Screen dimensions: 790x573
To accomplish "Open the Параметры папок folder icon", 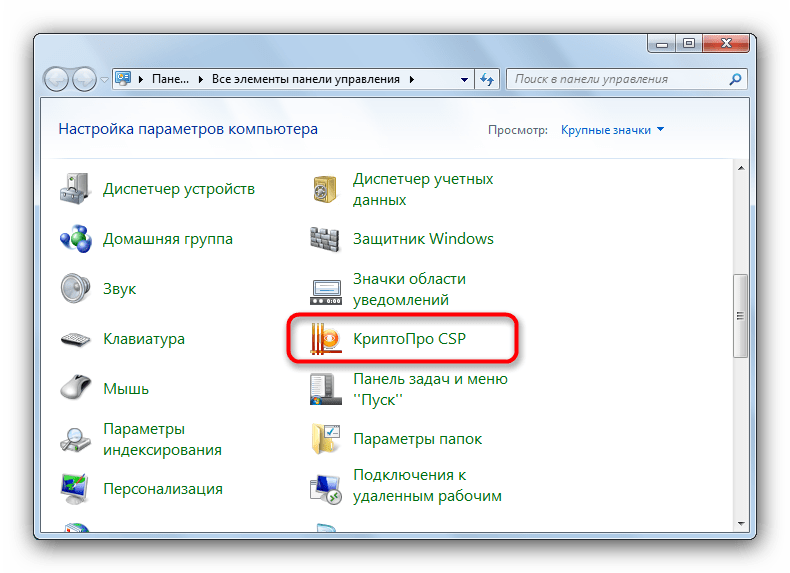I will (325, 438).
